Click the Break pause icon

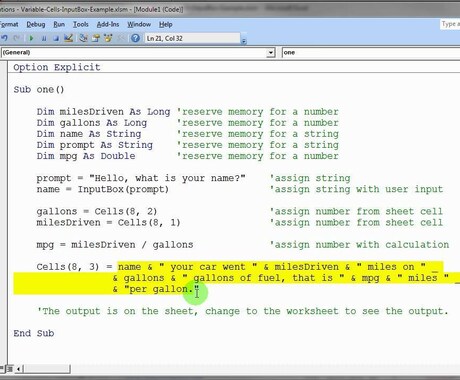pos(44,38)
